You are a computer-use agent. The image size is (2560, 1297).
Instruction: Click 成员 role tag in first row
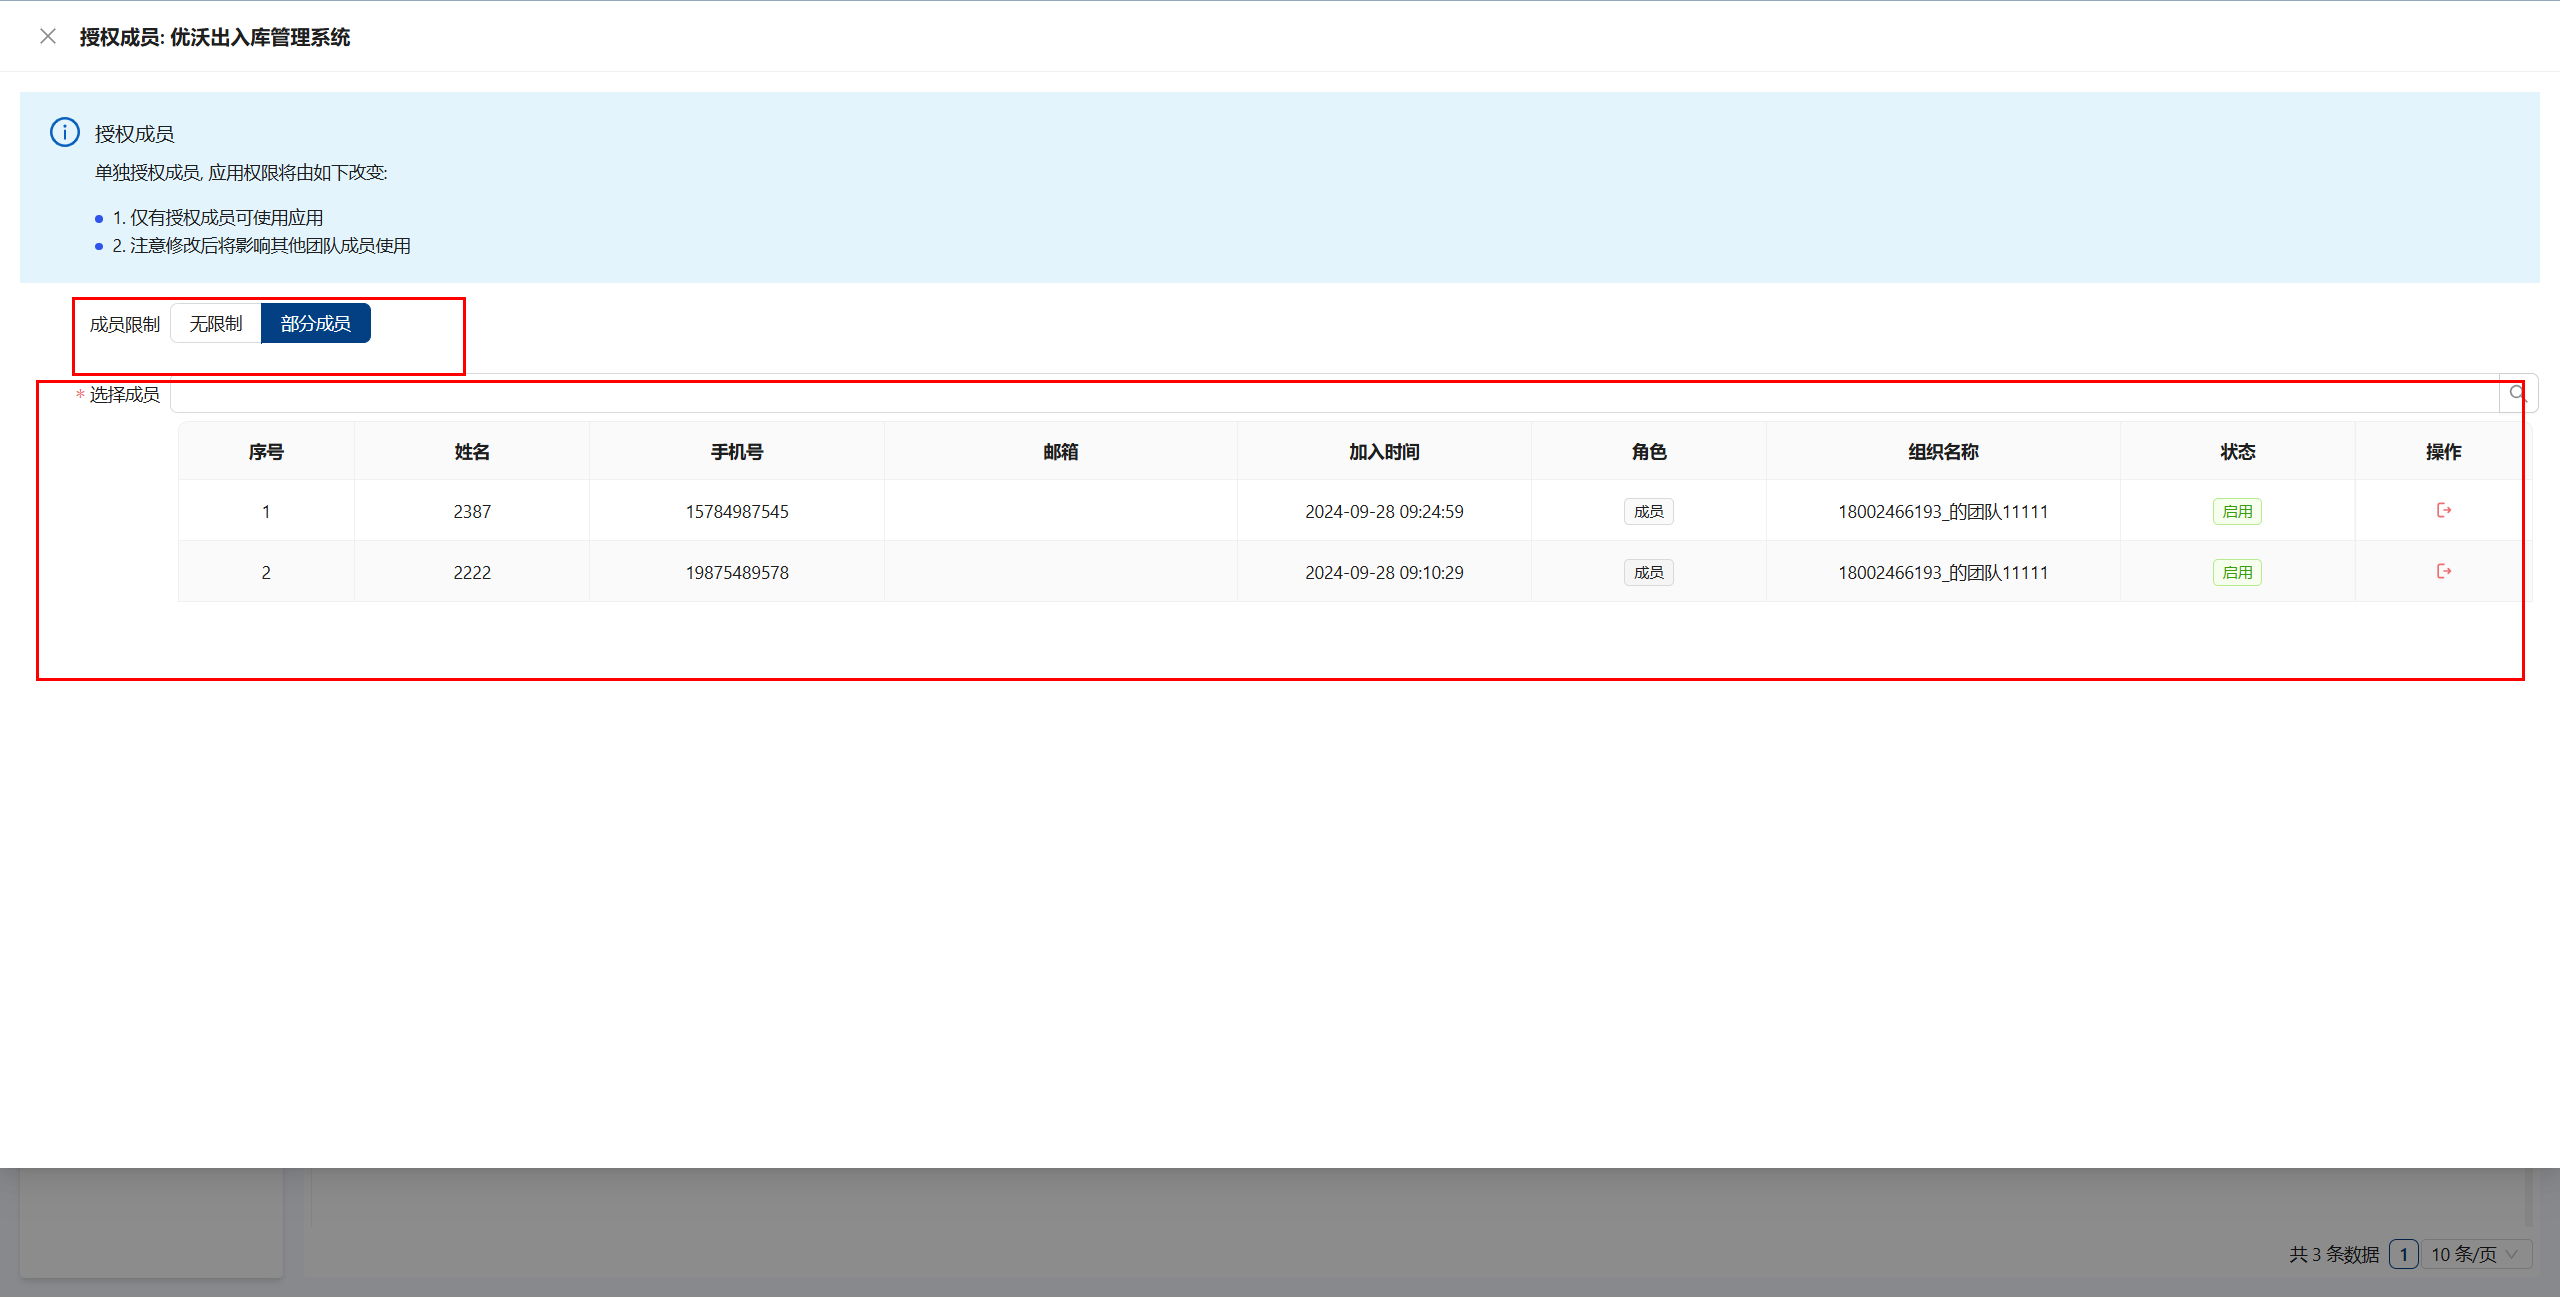(x=1648, y=511)
